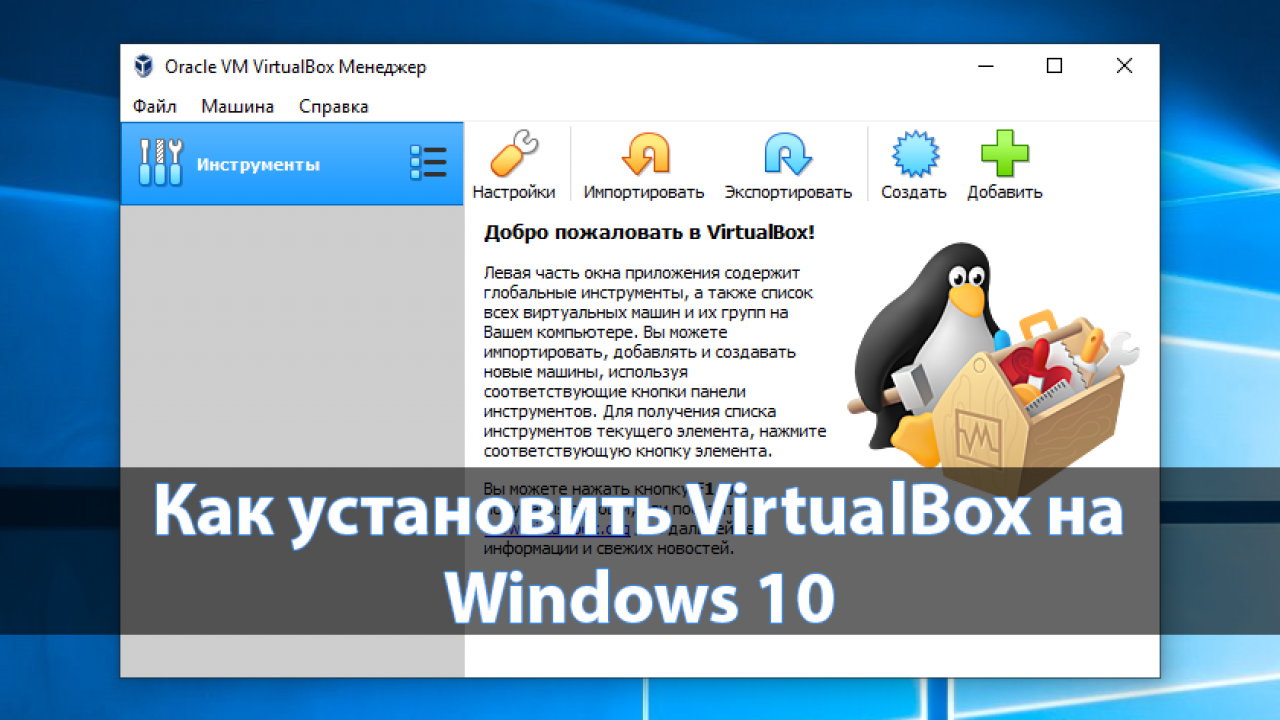Click the Импортировать arrow icon
The width and height of the screenshot is (1280, 720).
point(645,155)
